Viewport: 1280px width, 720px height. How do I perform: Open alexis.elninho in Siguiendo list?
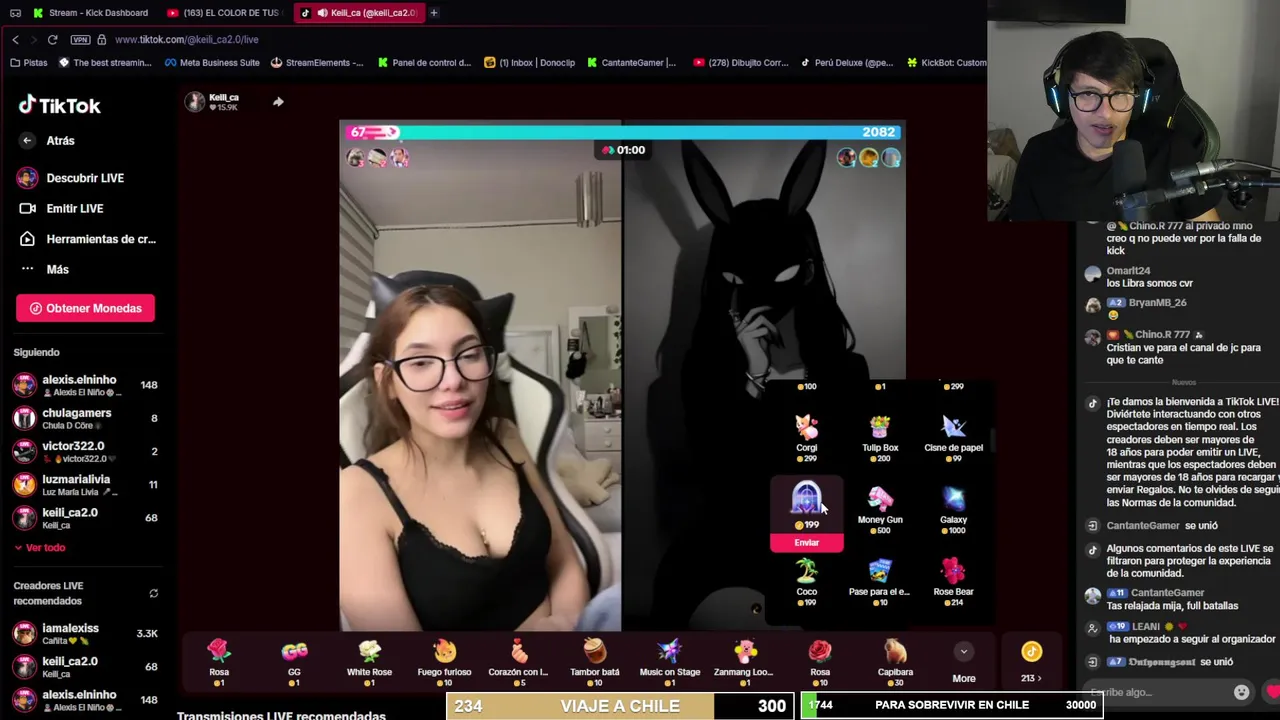click(x=85, y=385)
